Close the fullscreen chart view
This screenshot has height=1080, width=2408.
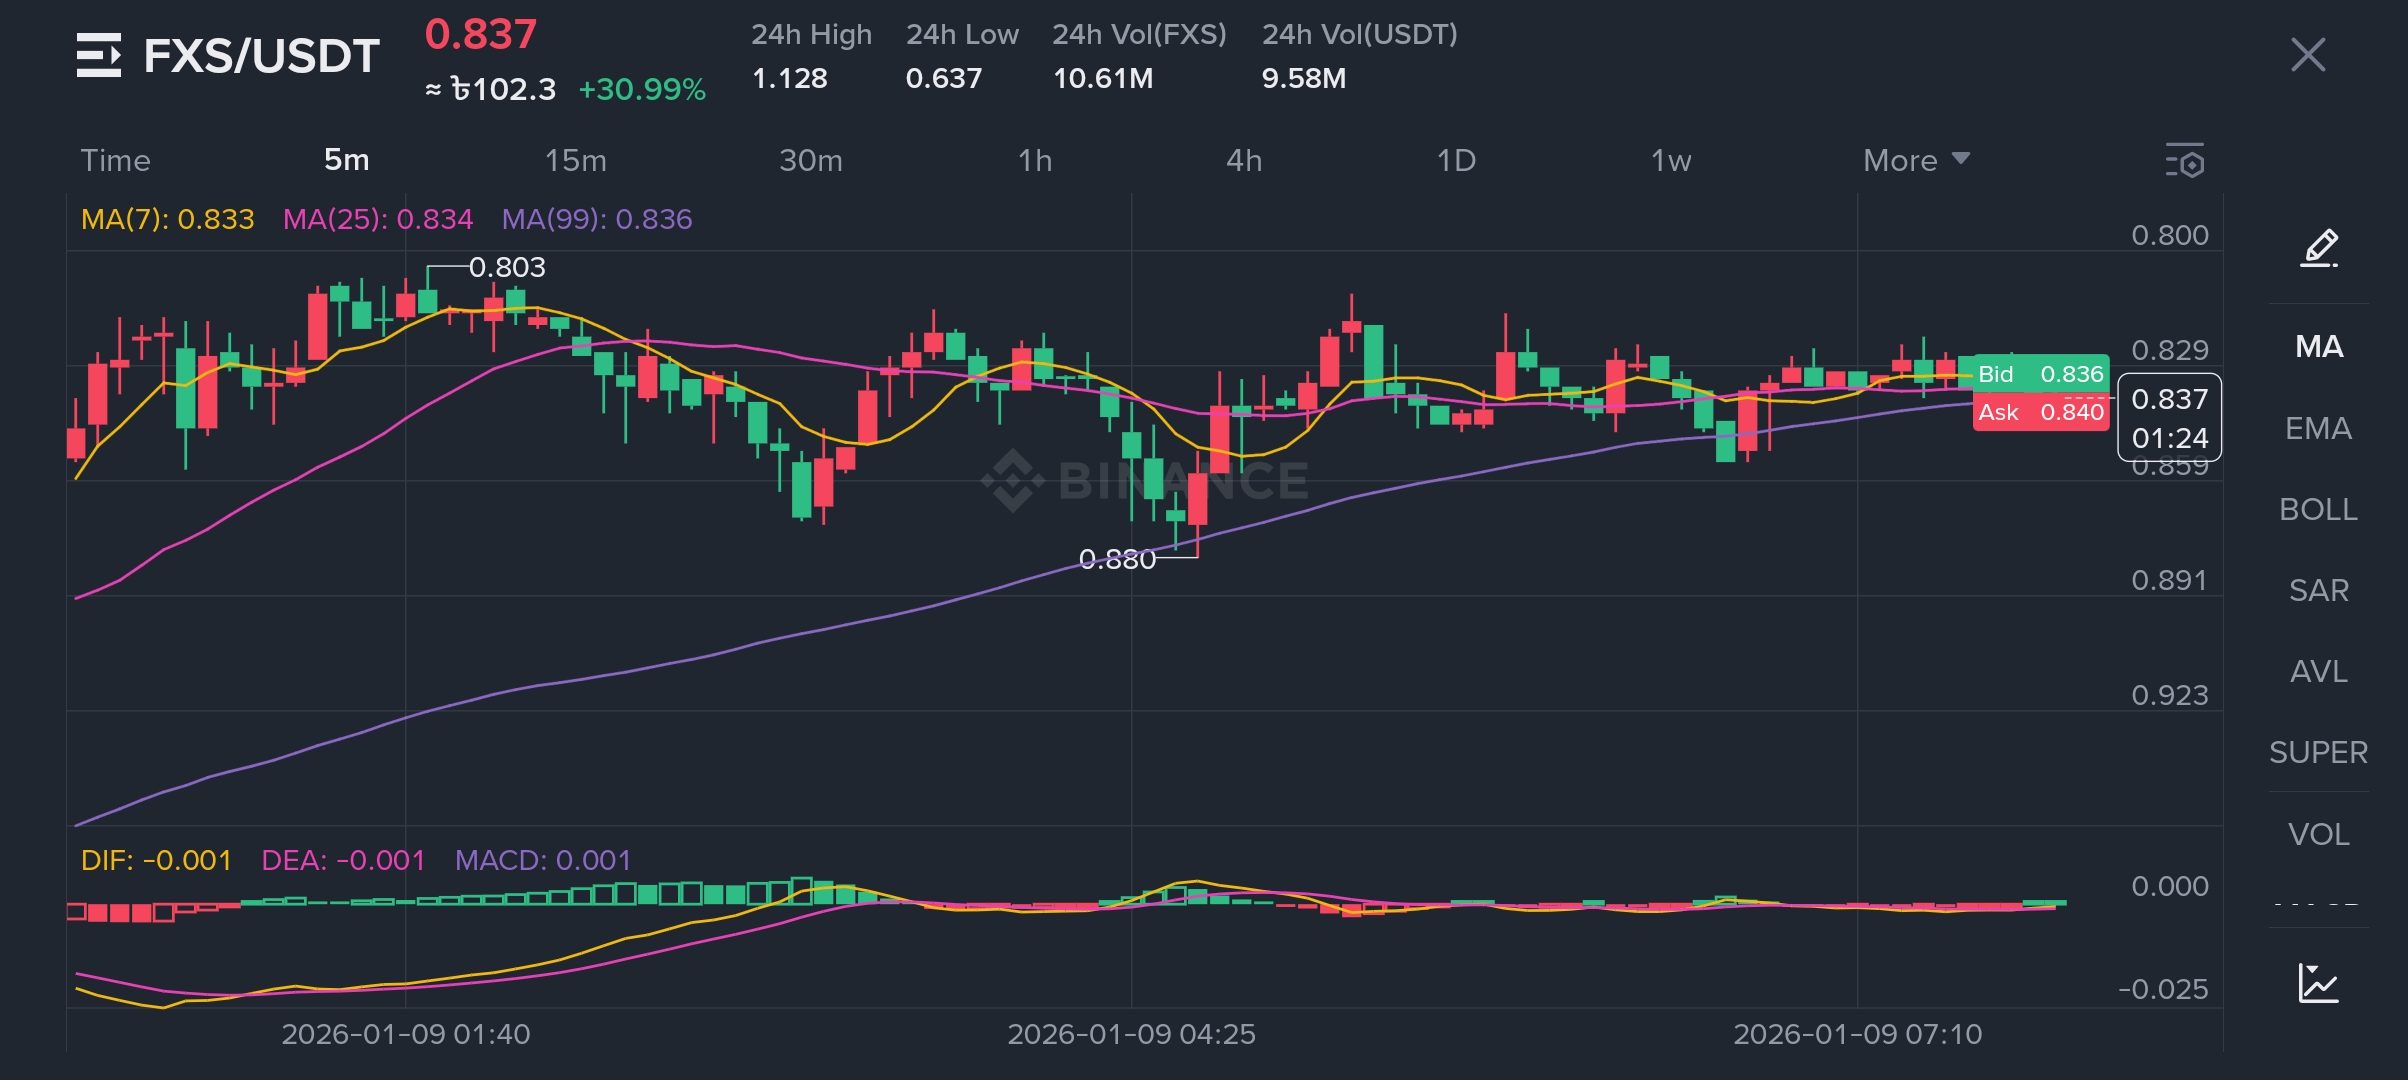tap(2308, 55)
